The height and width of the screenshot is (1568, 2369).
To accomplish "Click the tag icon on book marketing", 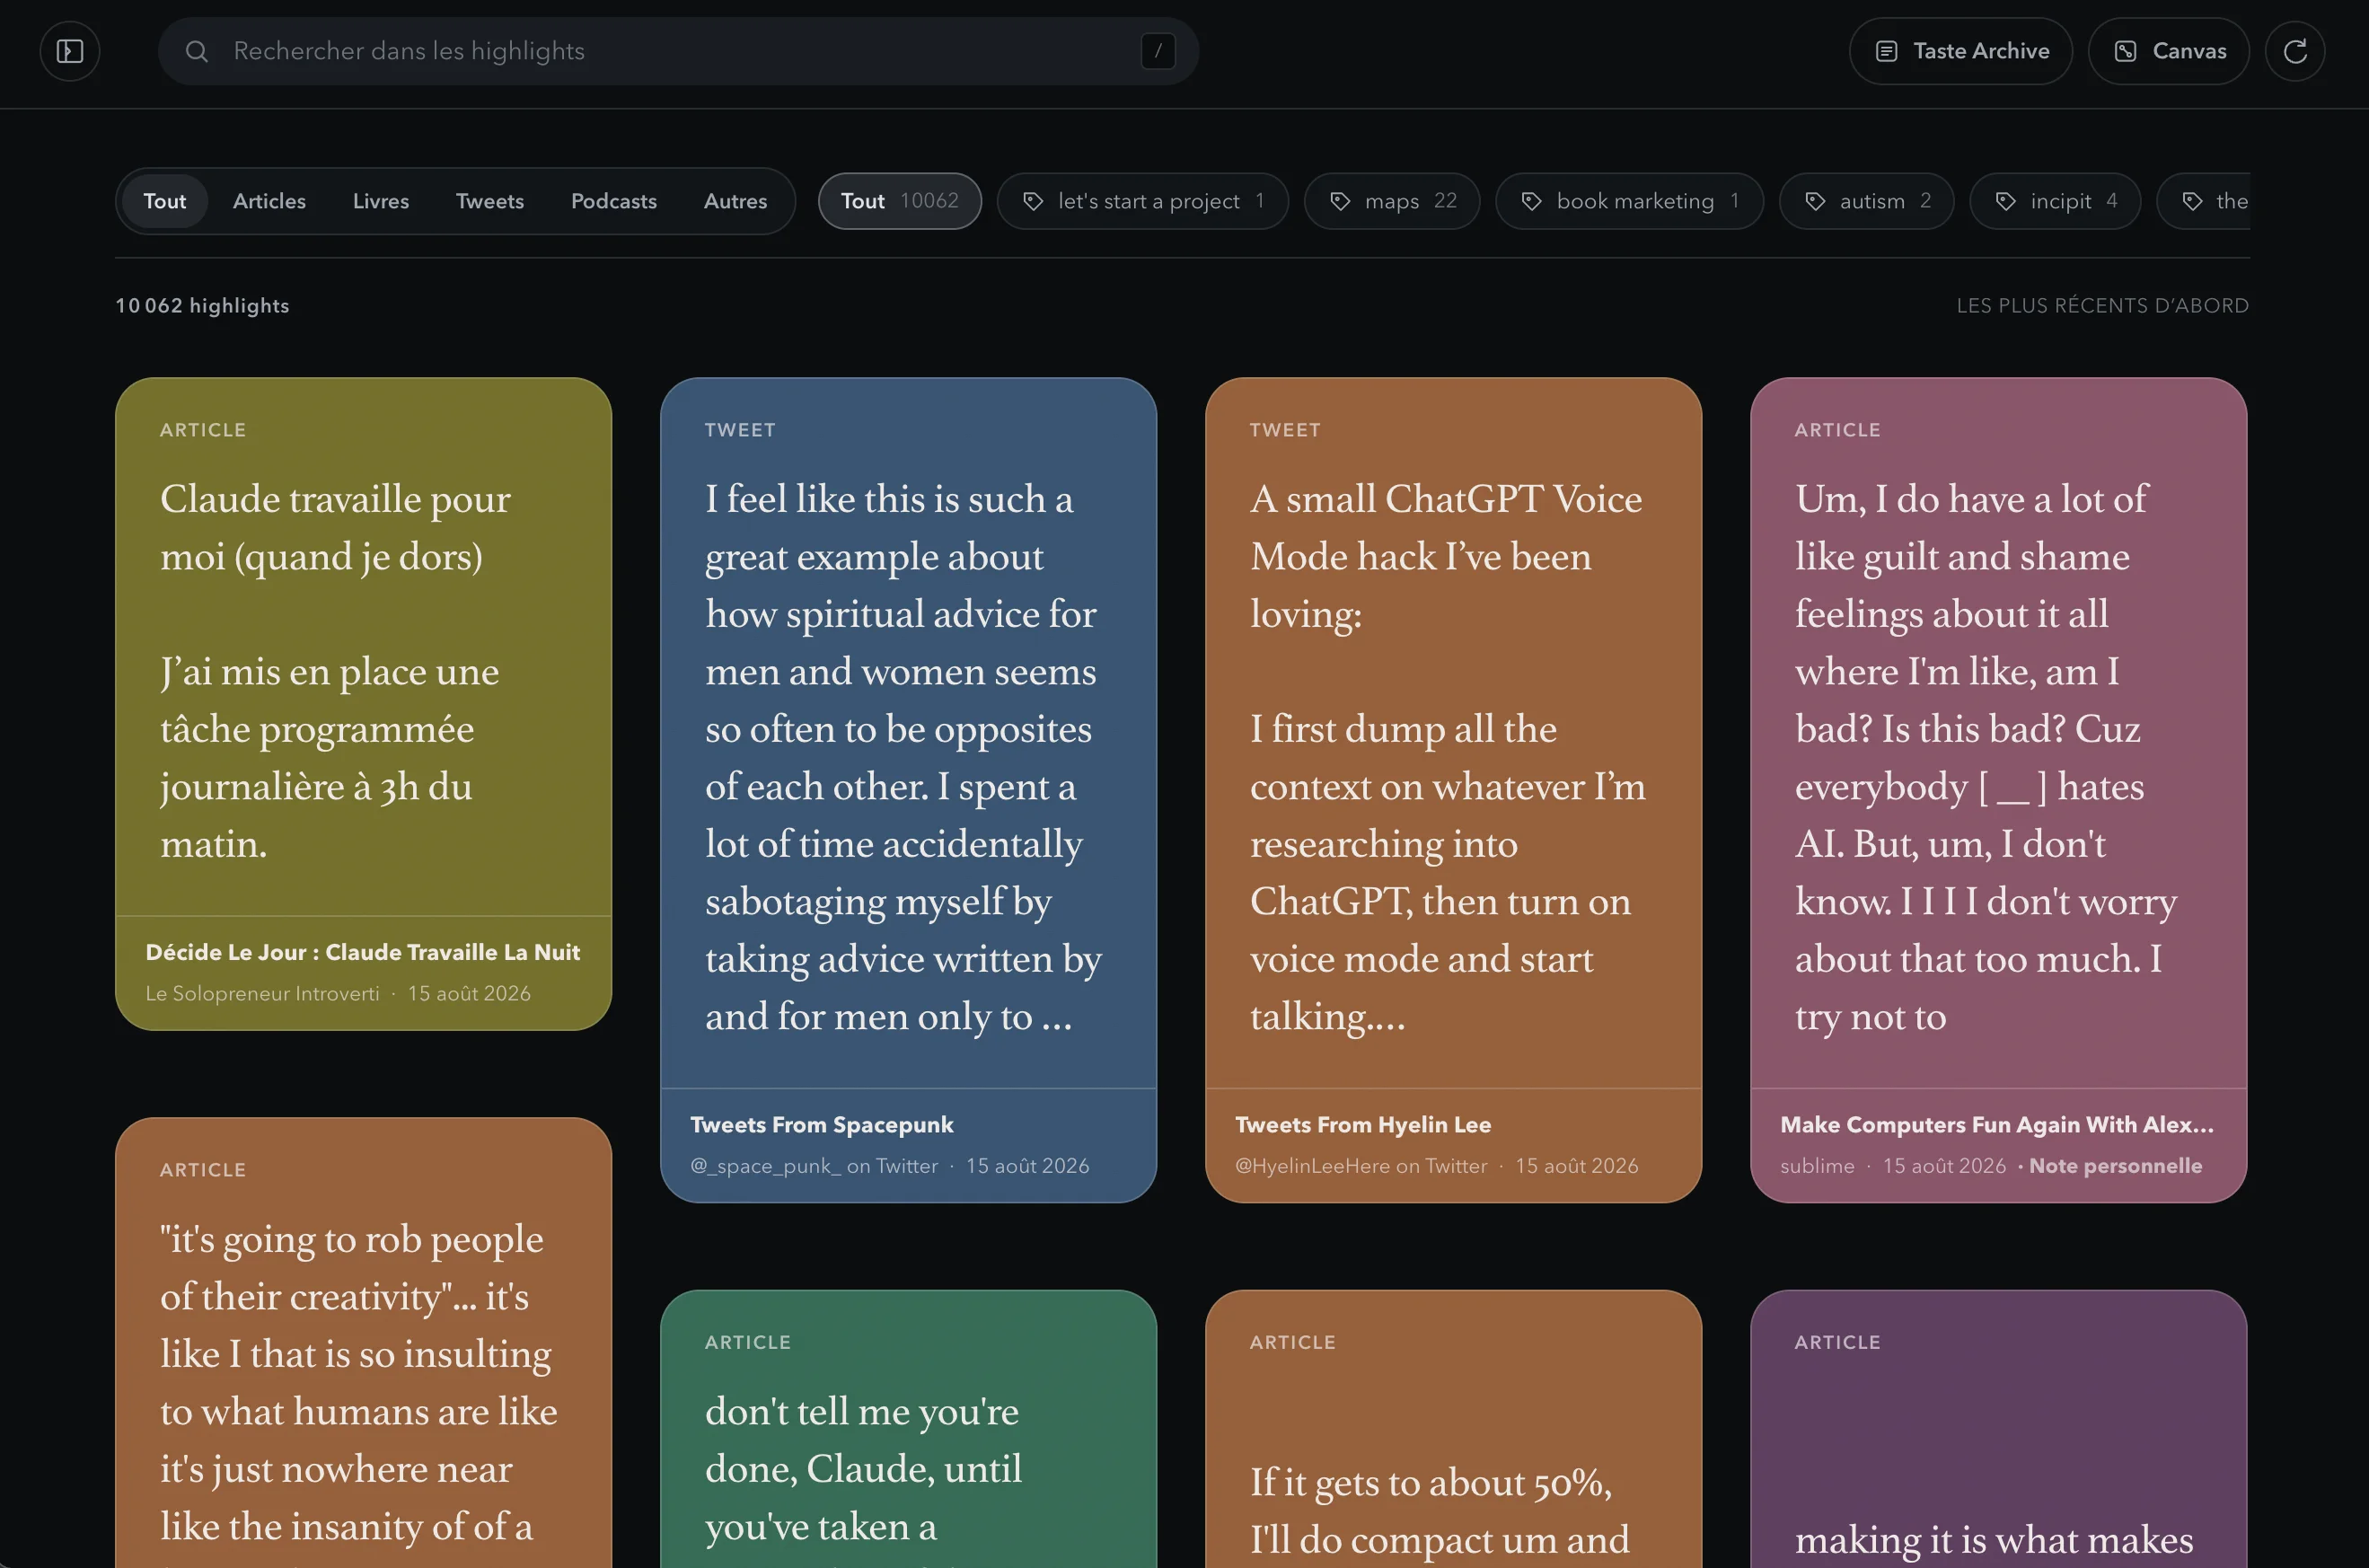I will click(1531, 201).
